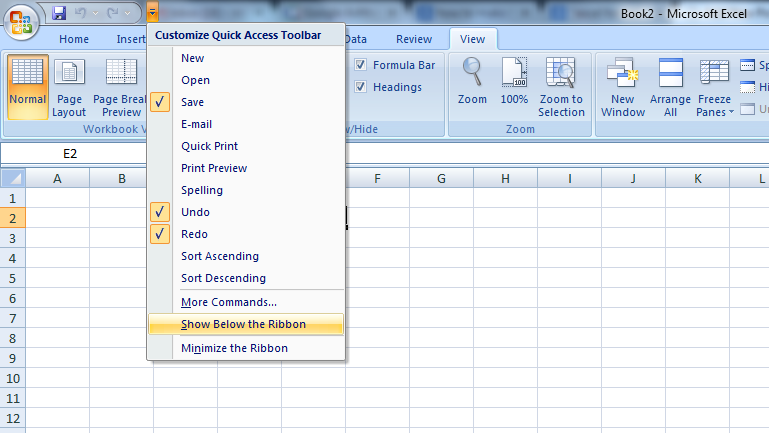The image size is (769, 433).
Task: Click the Undo arrow icon in the toolbar
Action: point(81,13)
